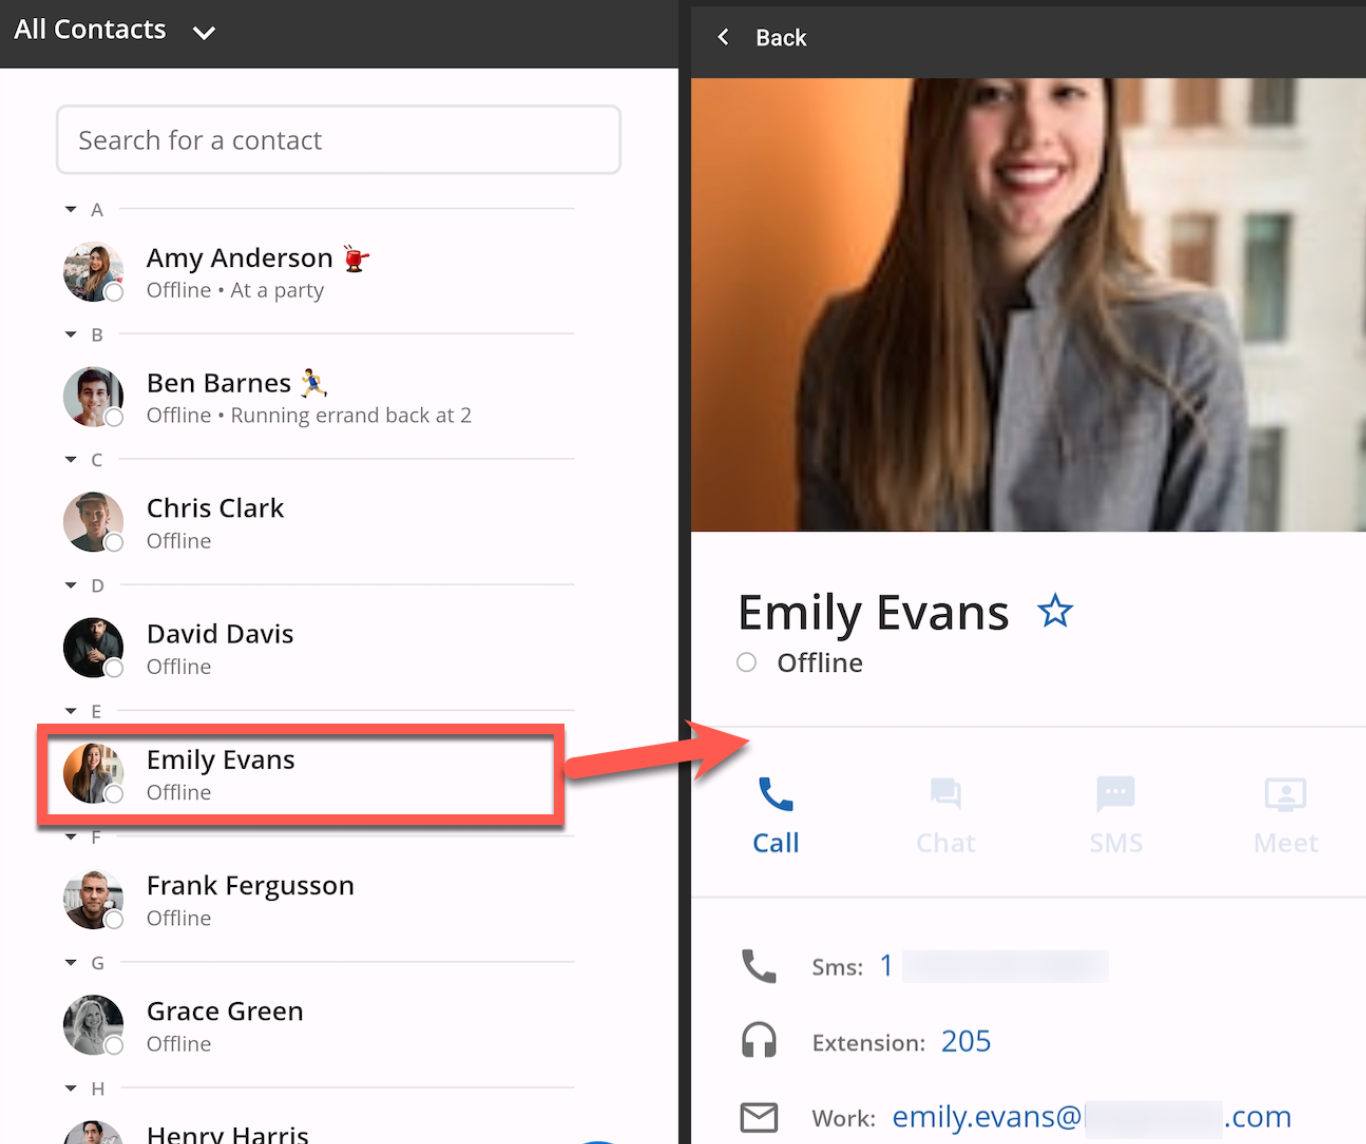Click Grace Green's avatar

tap(93, 1025)
